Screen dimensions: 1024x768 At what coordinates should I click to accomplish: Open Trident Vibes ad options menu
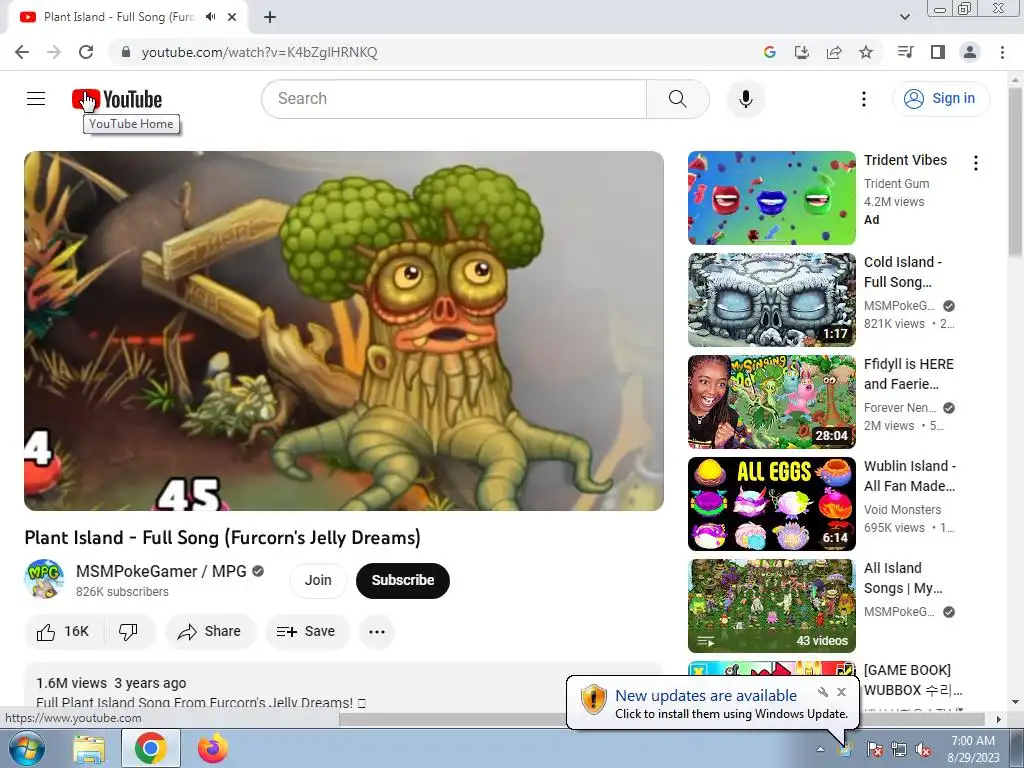pos(976,163)
